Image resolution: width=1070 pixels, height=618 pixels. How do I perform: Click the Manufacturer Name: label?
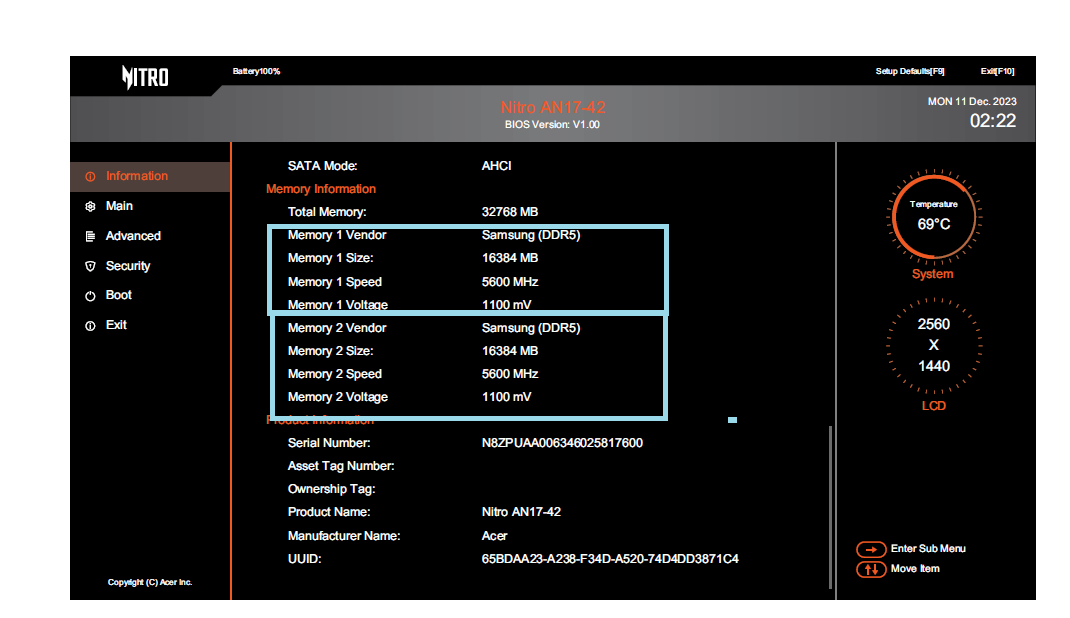pyautogui.click(x=344, y=536)
